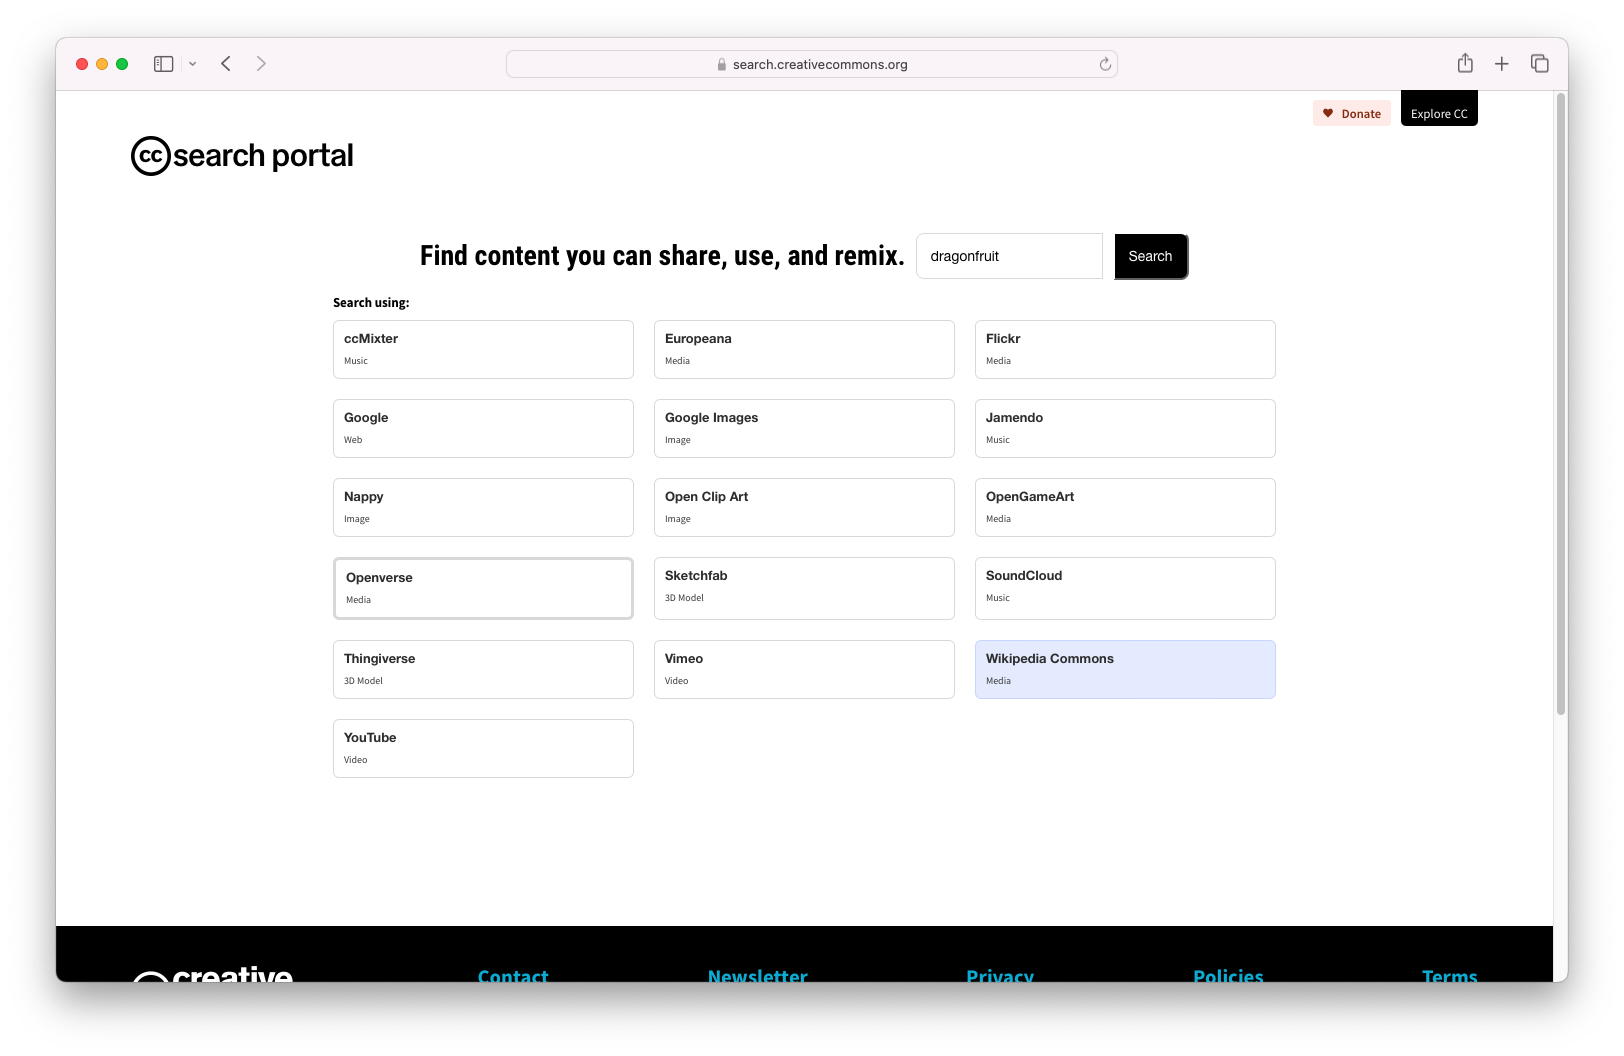Choose Thingiverse 3D Model source
This screenshot has height=1056, width=1624.
[483, 669]
